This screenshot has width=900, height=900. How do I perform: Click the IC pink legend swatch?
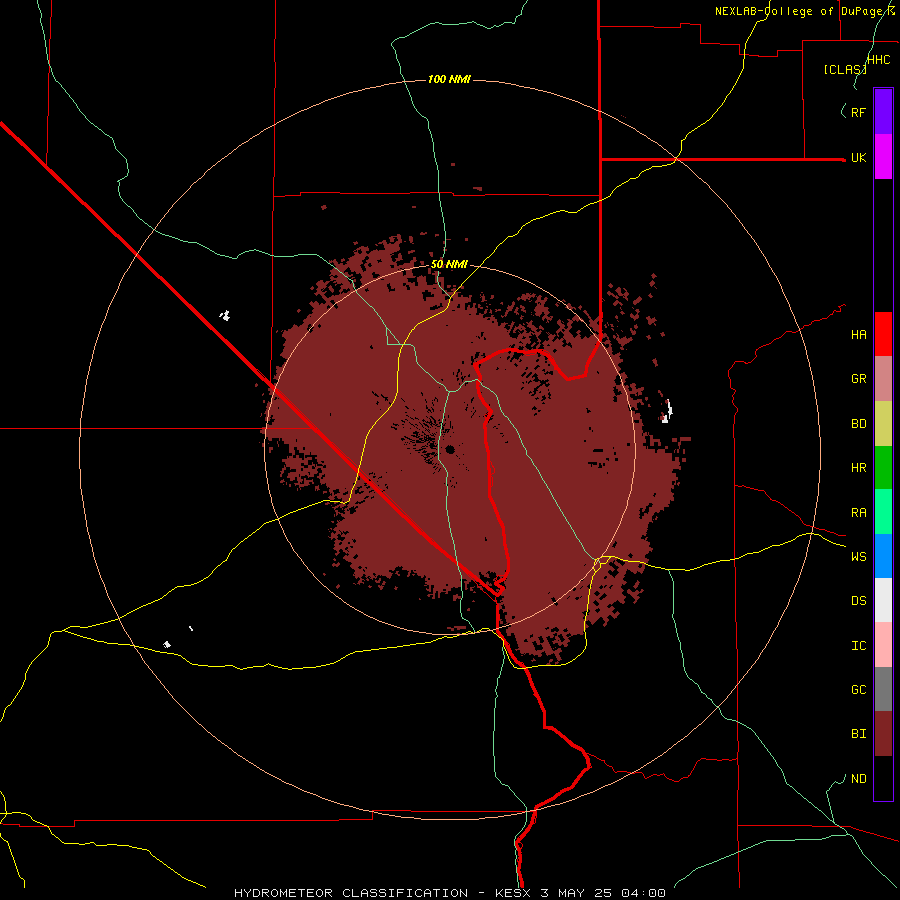point(883,645)
